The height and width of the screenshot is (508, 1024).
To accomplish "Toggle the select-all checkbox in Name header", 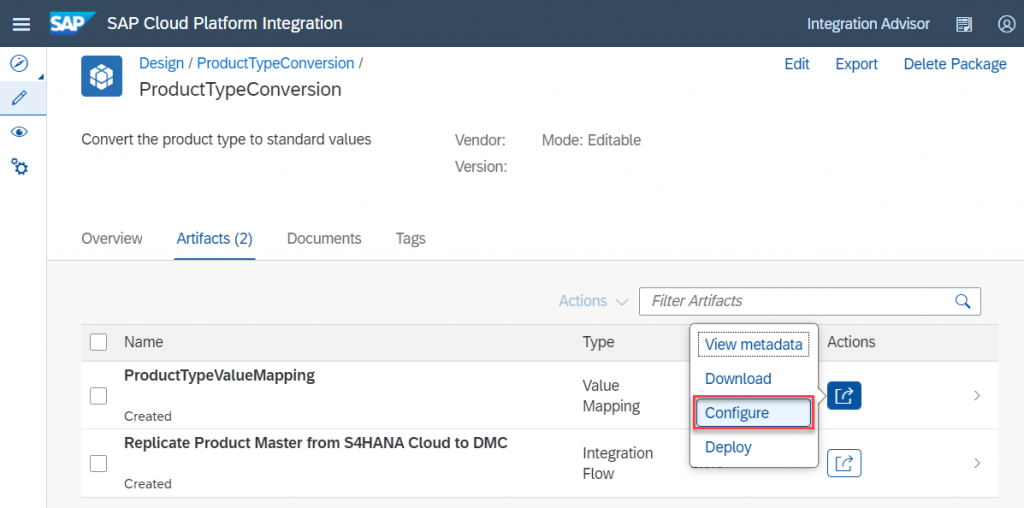I will [x=99, y=342].
